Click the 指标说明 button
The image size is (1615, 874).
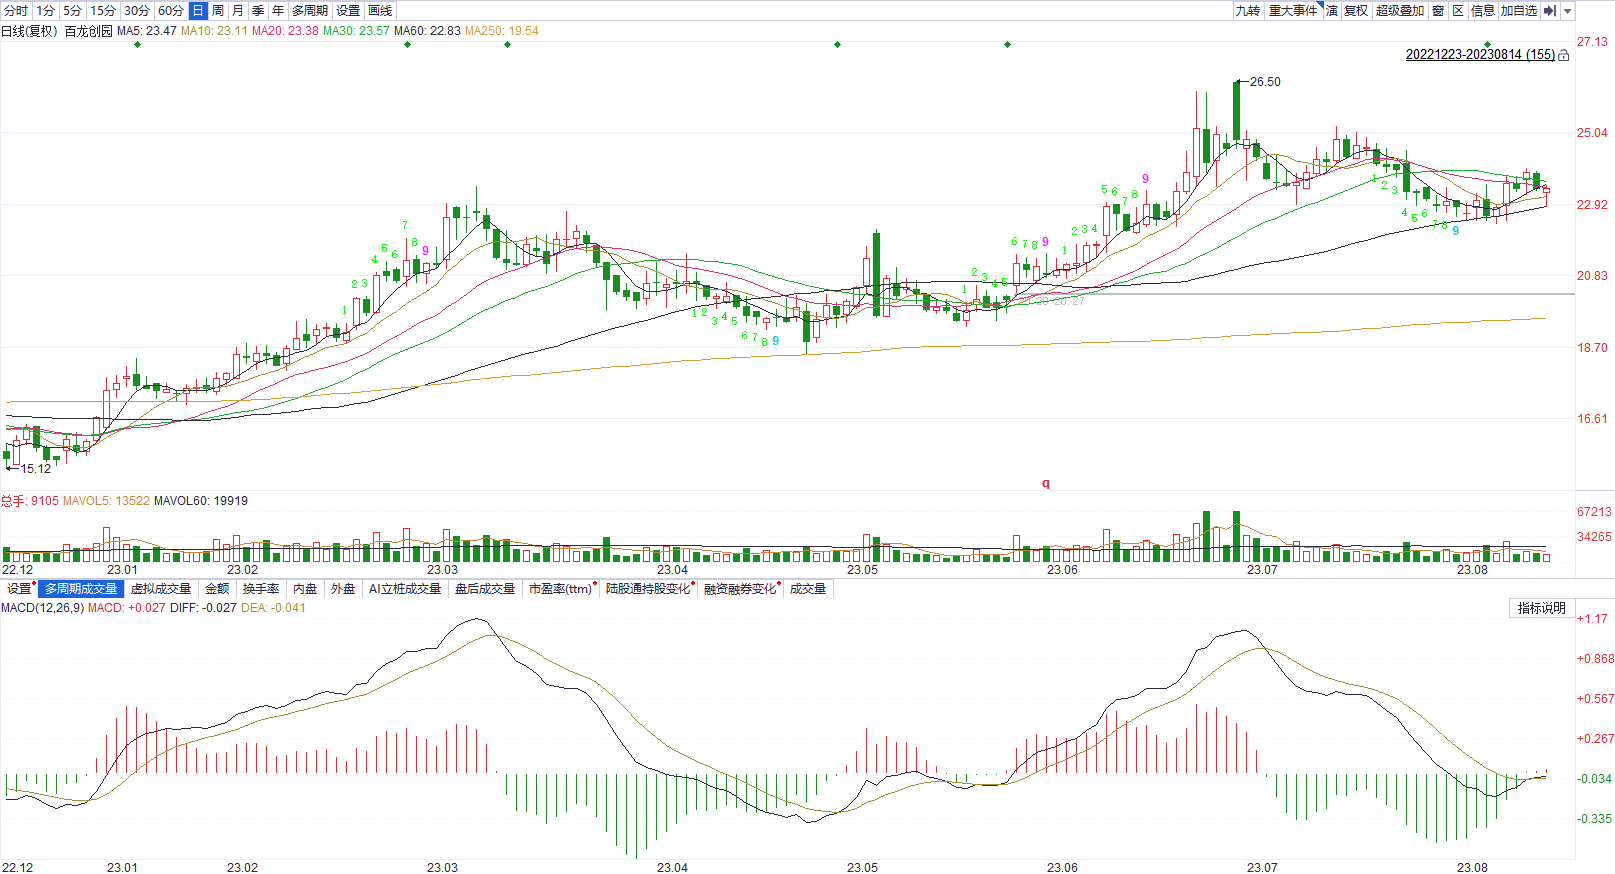1541,608
